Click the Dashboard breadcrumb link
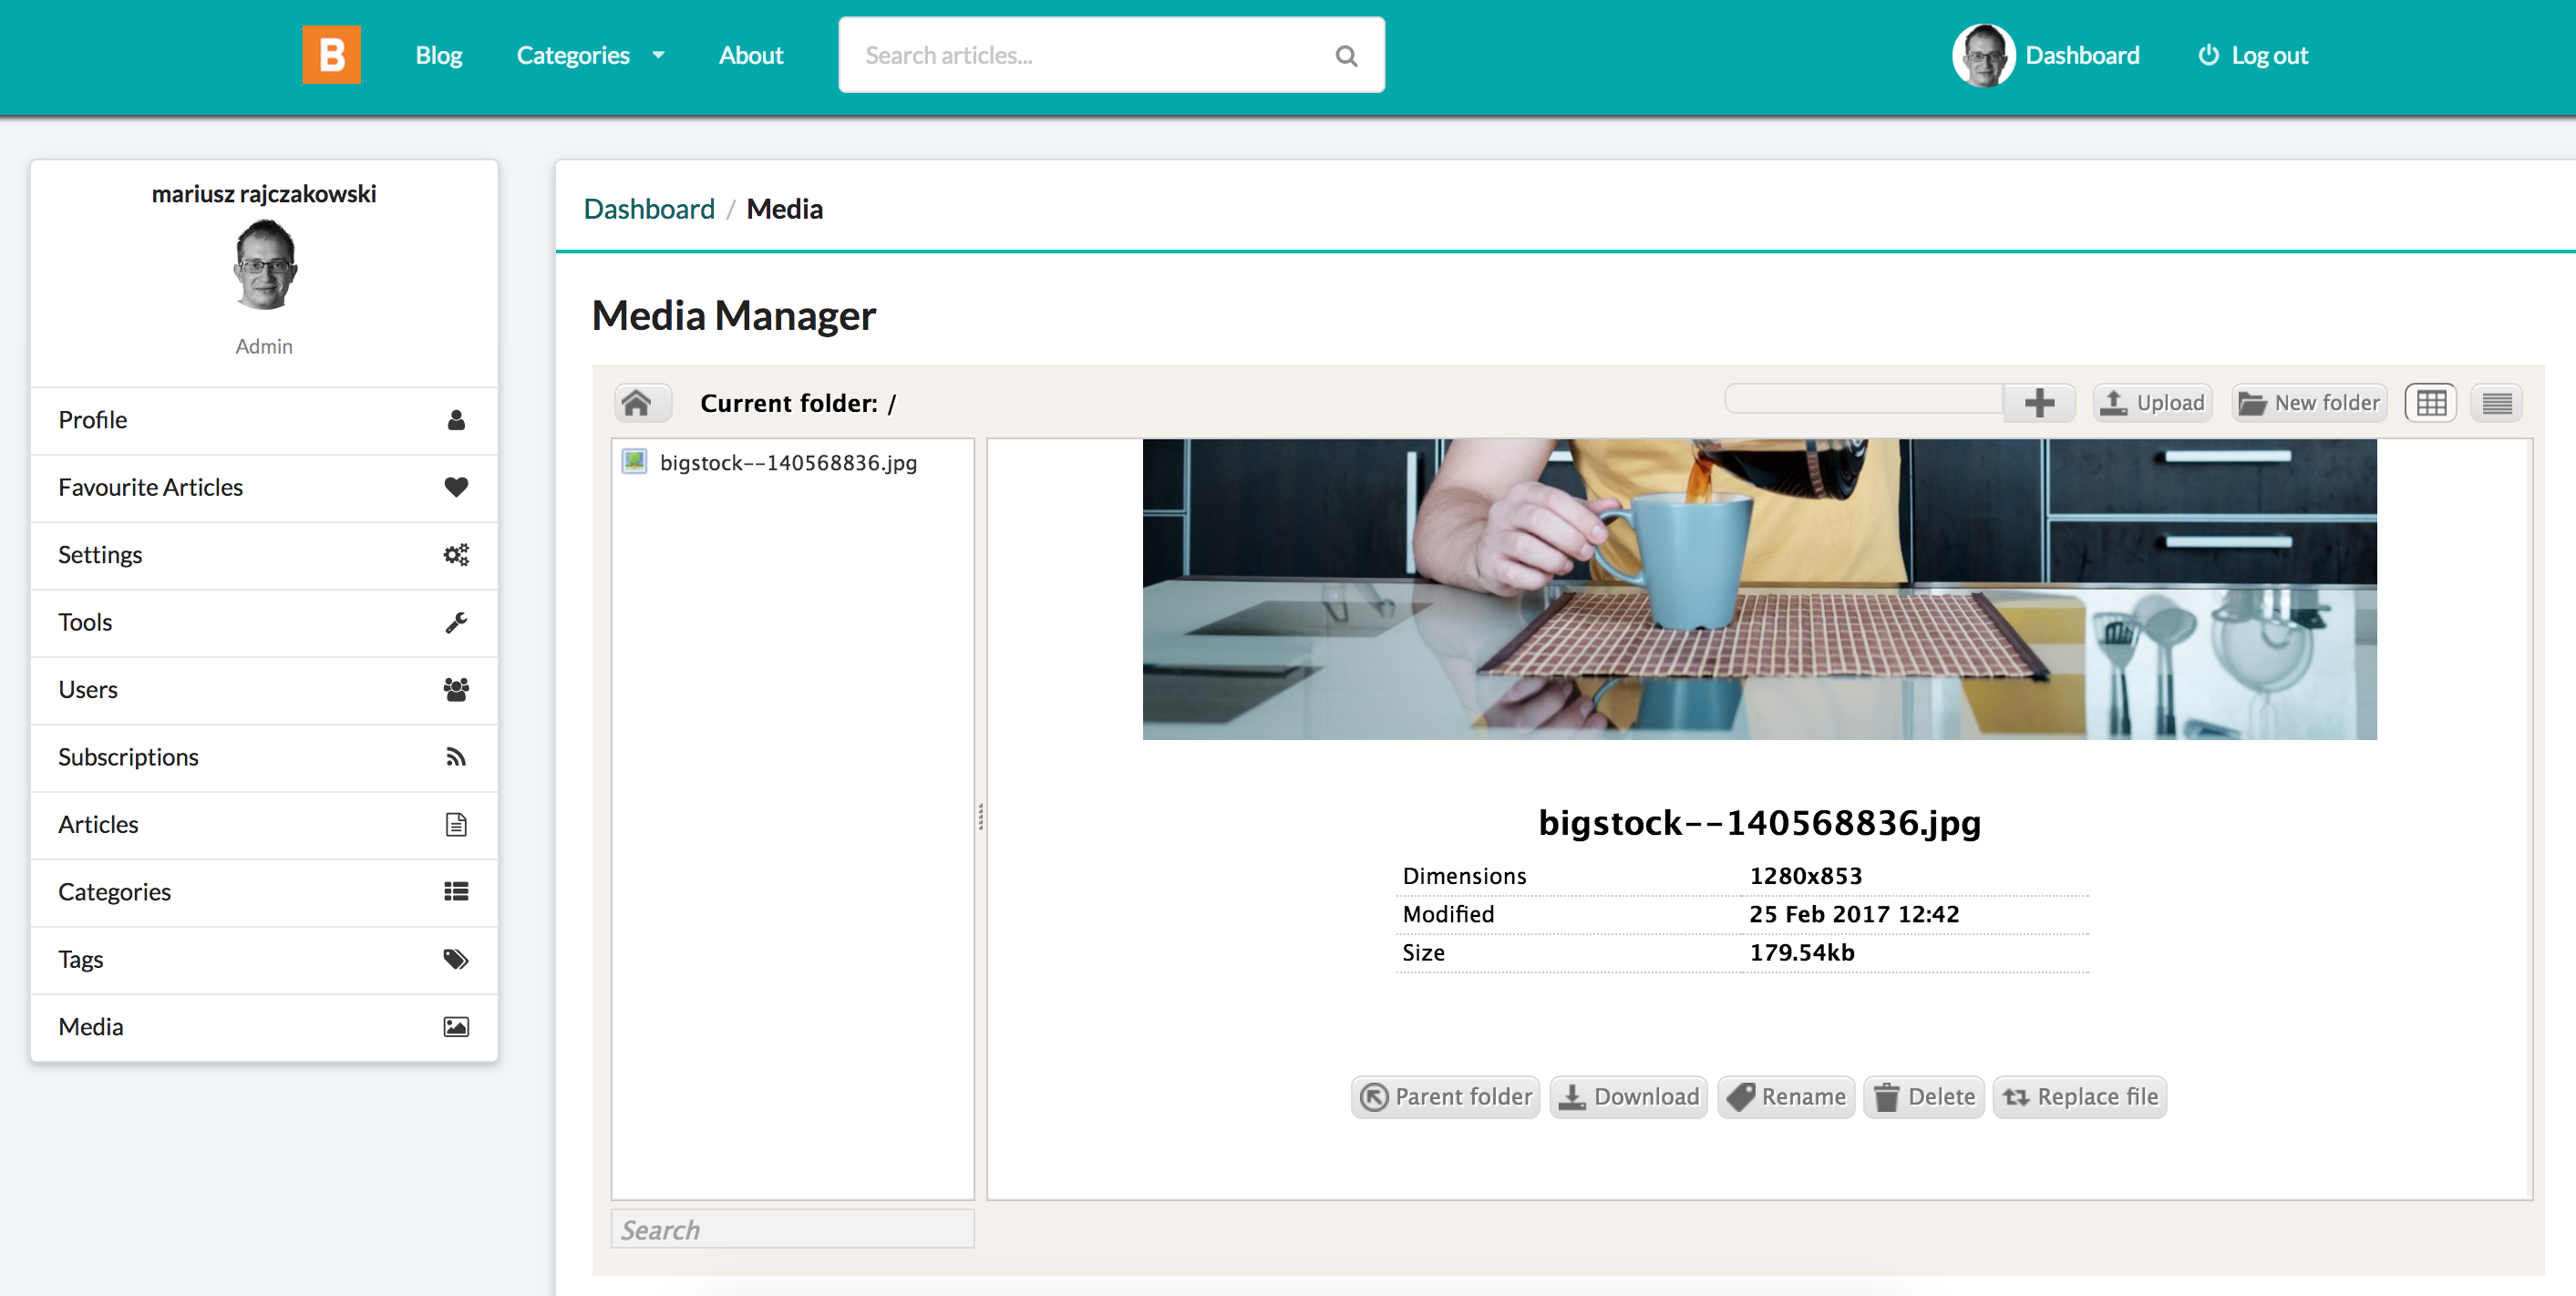The height and width of the screenshot is (1296, 2576). coord(648,208)
